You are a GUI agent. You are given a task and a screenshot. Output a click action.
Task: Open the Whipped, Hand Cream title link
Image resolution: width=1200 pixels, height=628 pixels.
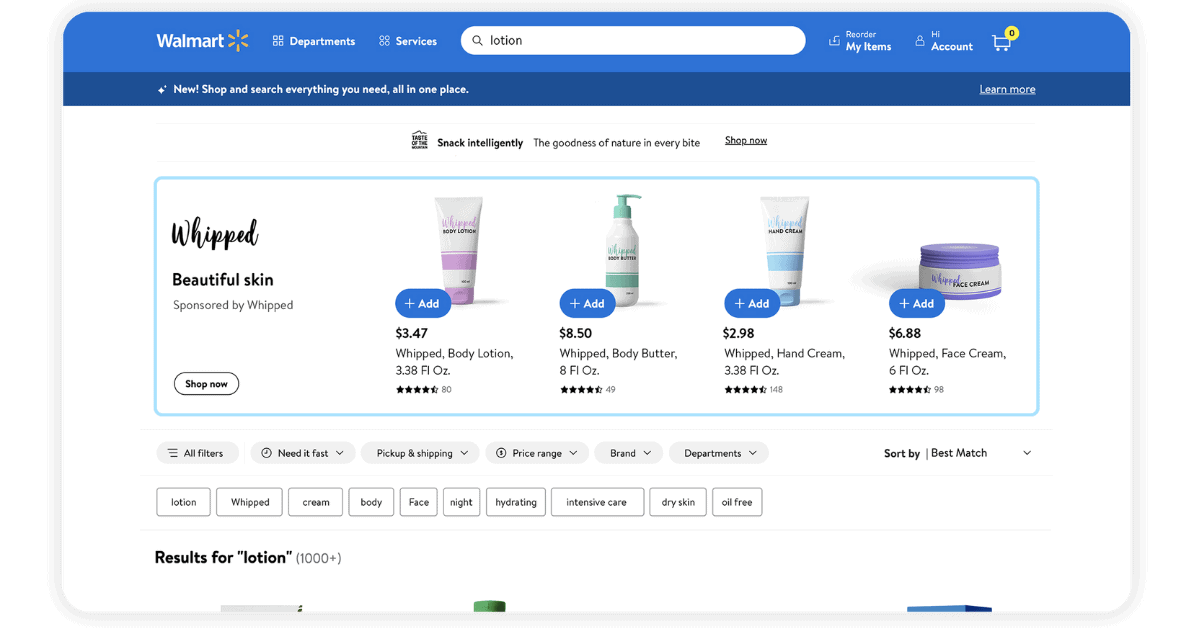pyautogui.click(x=784, y=362)
